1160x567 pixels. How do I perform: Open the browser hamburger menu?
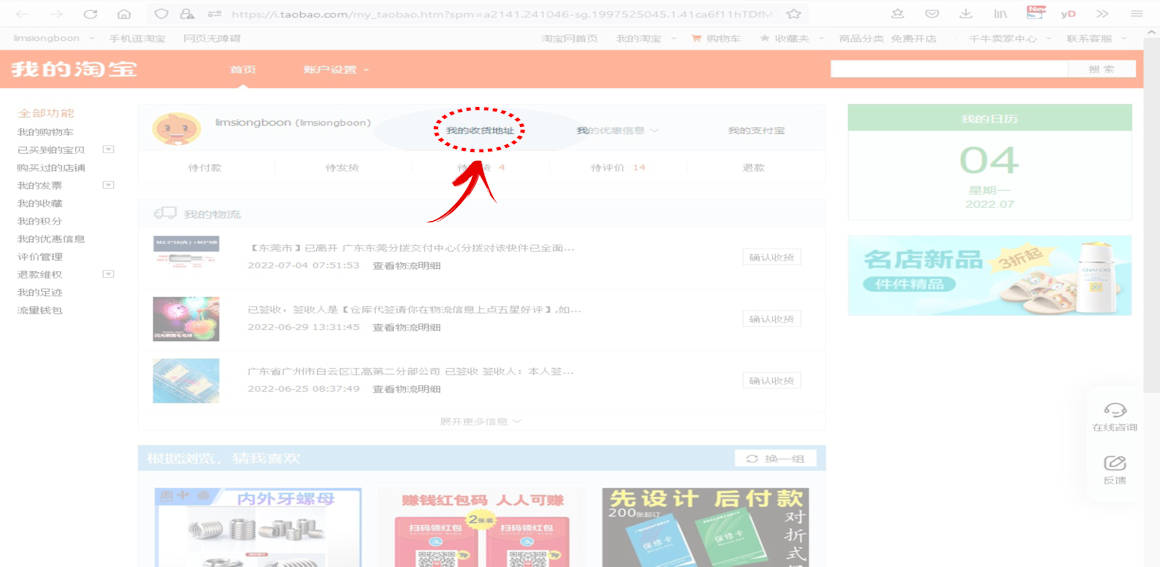[x=1137, y=14]
